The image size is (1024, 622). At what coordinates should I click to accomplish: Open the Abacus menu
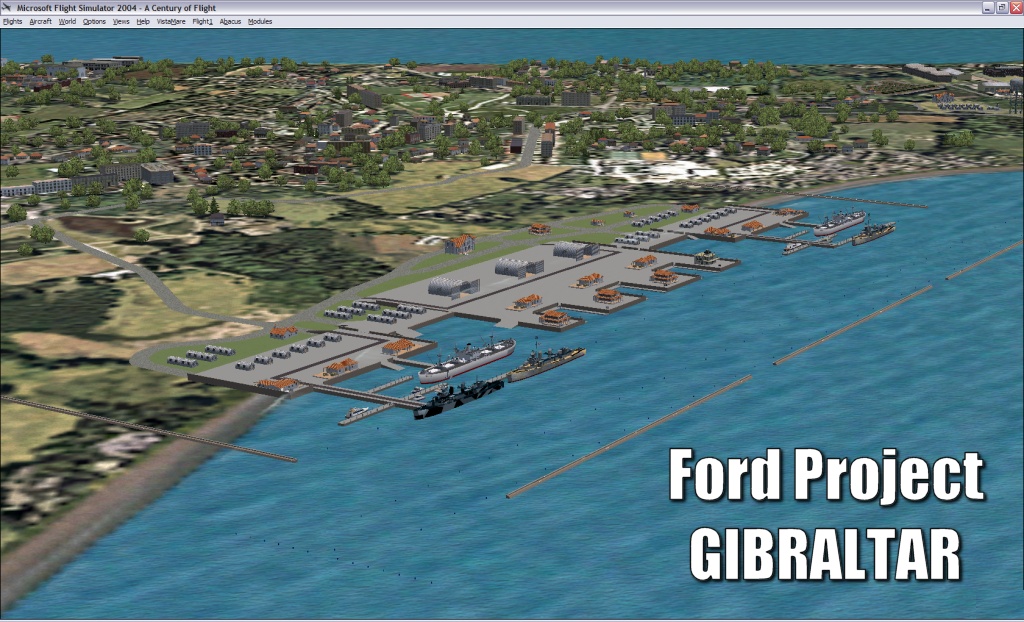point(231,22)
